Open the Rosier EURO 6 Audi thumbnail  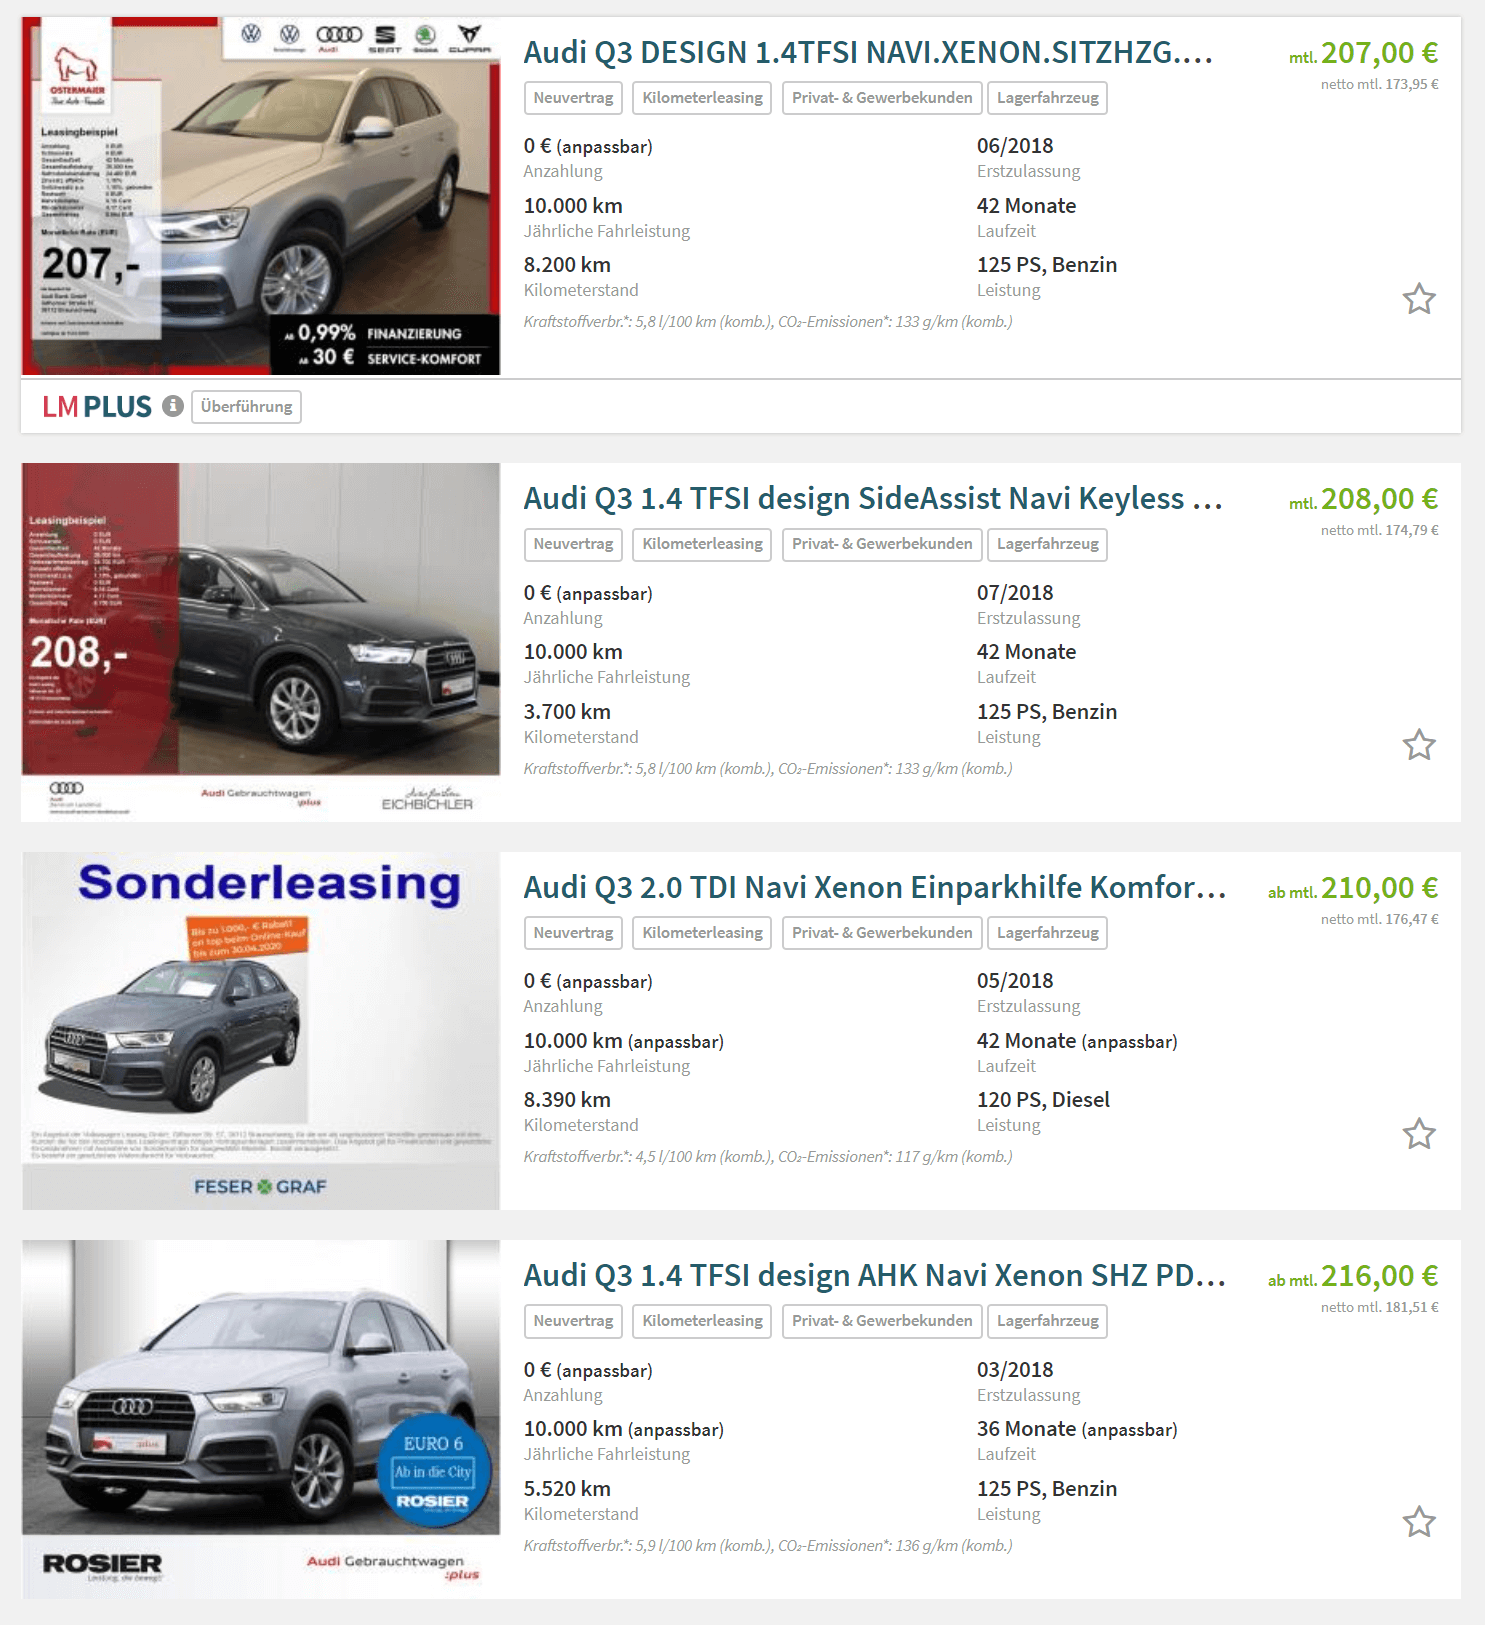(x=261, y=1419)
